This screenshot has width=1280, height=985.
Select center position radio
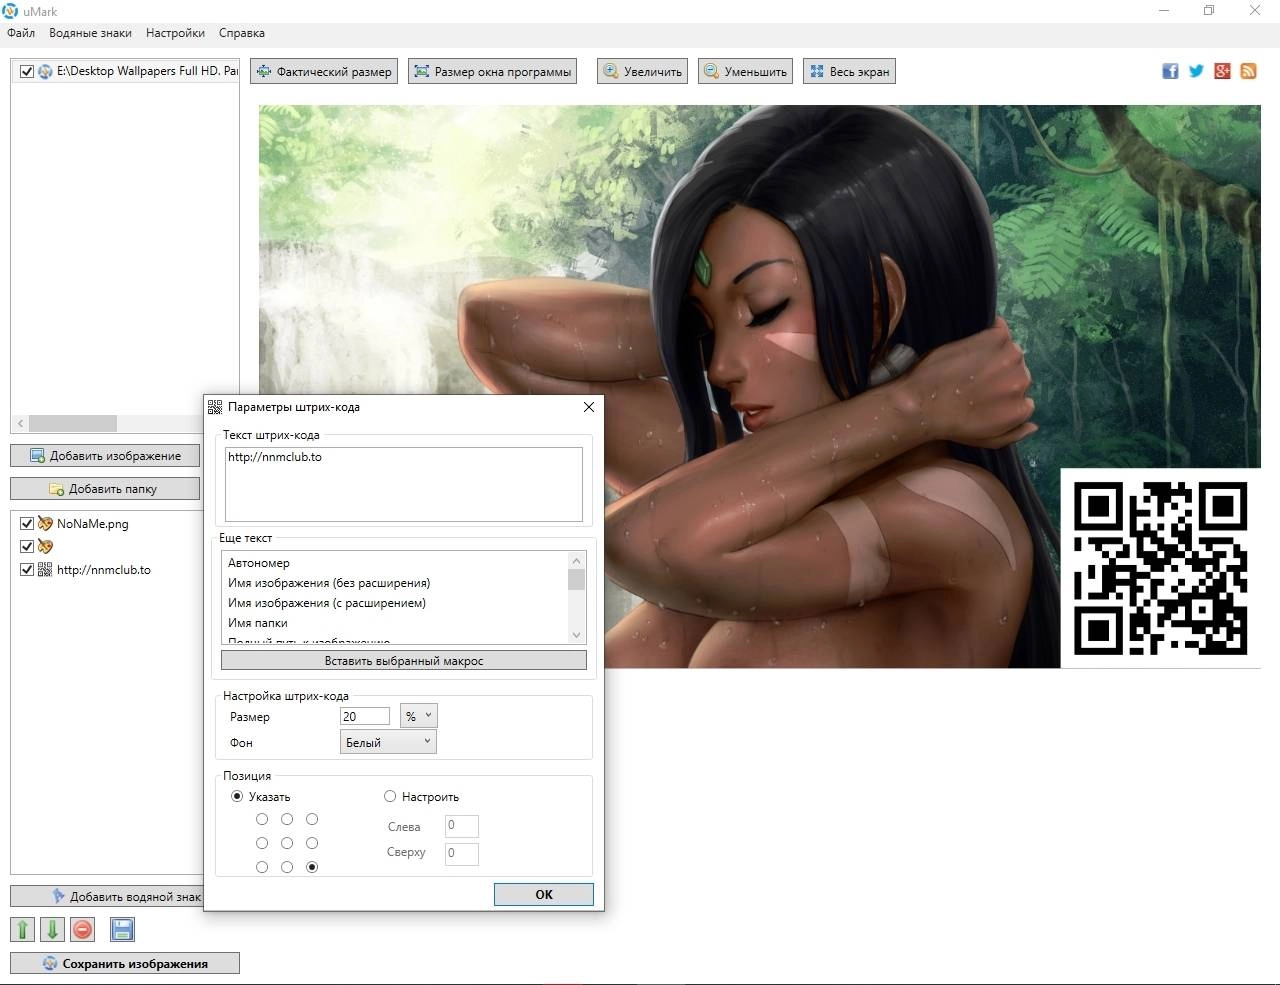tap(287, 843)
